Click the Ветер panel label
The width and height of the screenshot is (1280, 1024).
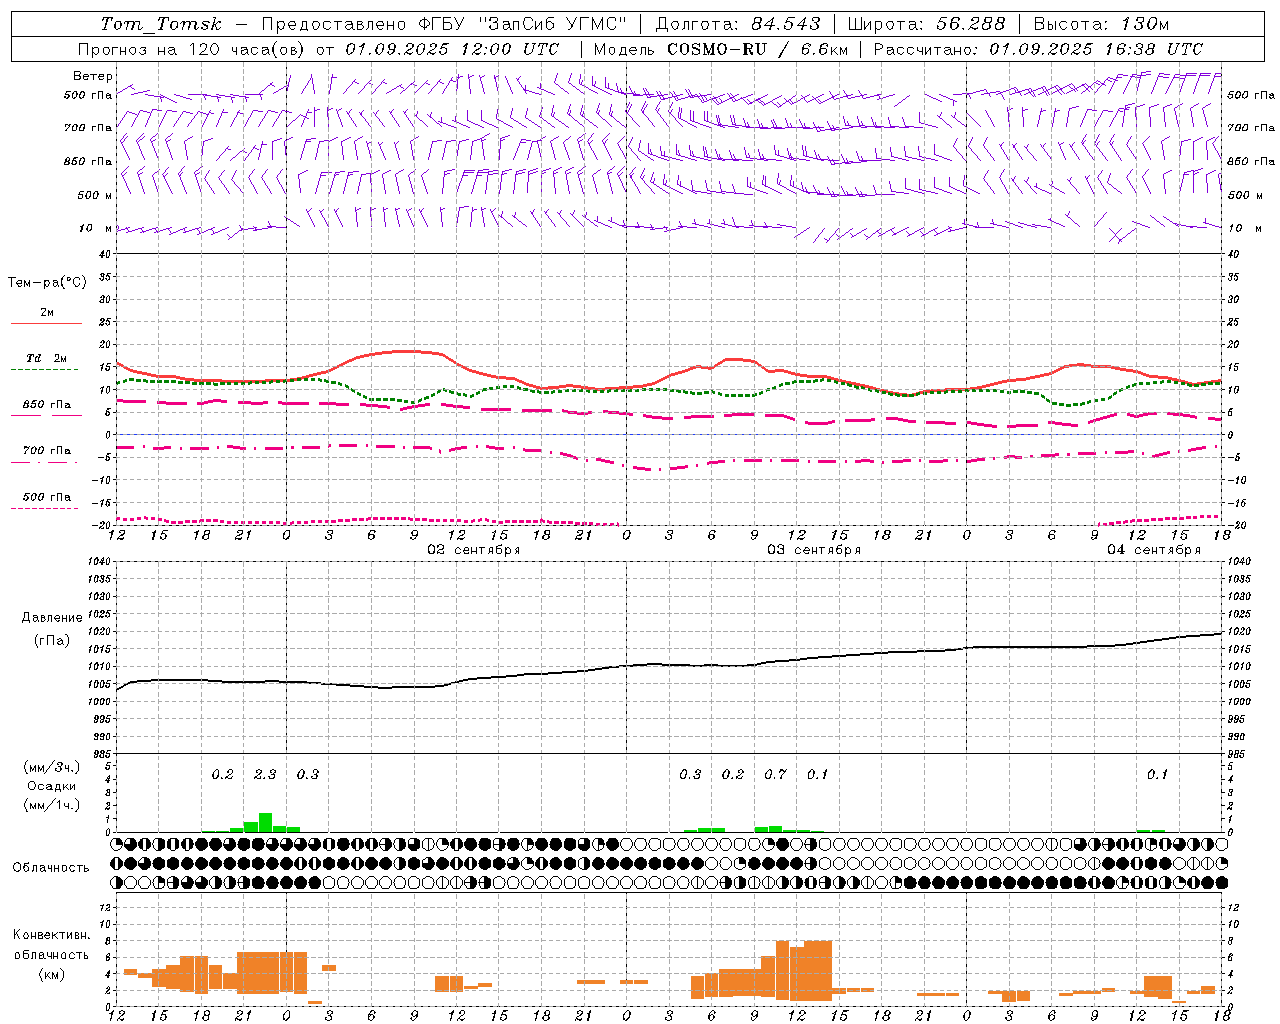click(93, 76)
